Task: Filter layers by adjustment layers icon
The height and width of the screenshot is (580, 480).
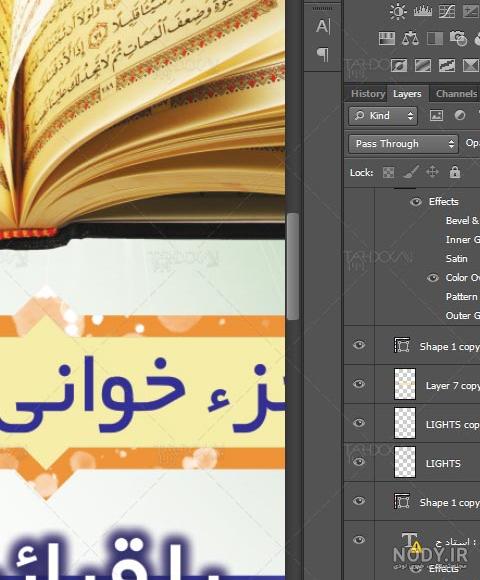Action: point(460,115)
